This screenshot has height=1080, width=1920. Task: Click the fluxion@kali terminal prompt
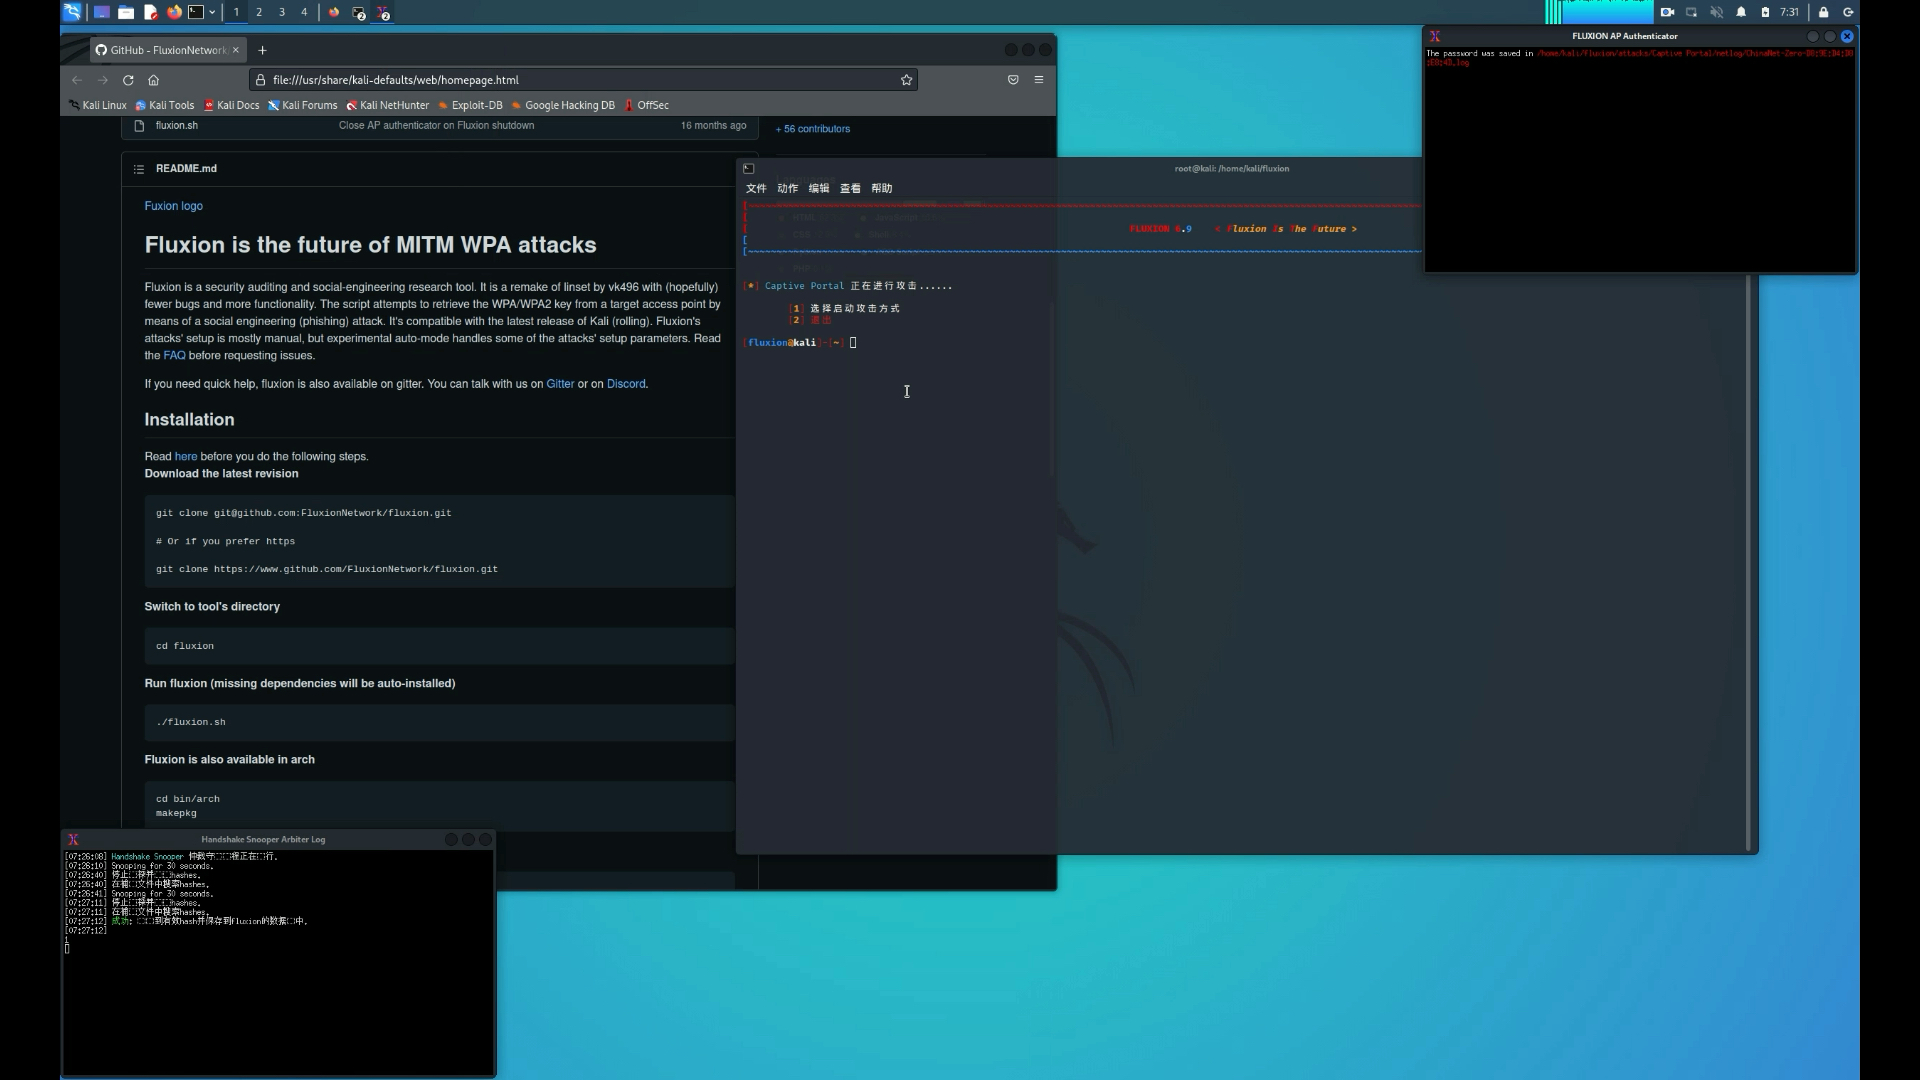pos(795,343)
